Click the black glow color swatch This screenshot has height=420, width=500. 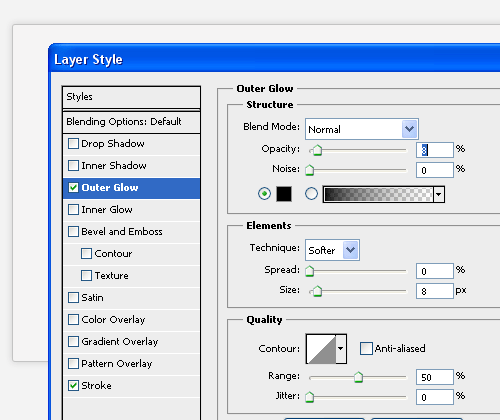pos(284,194)
